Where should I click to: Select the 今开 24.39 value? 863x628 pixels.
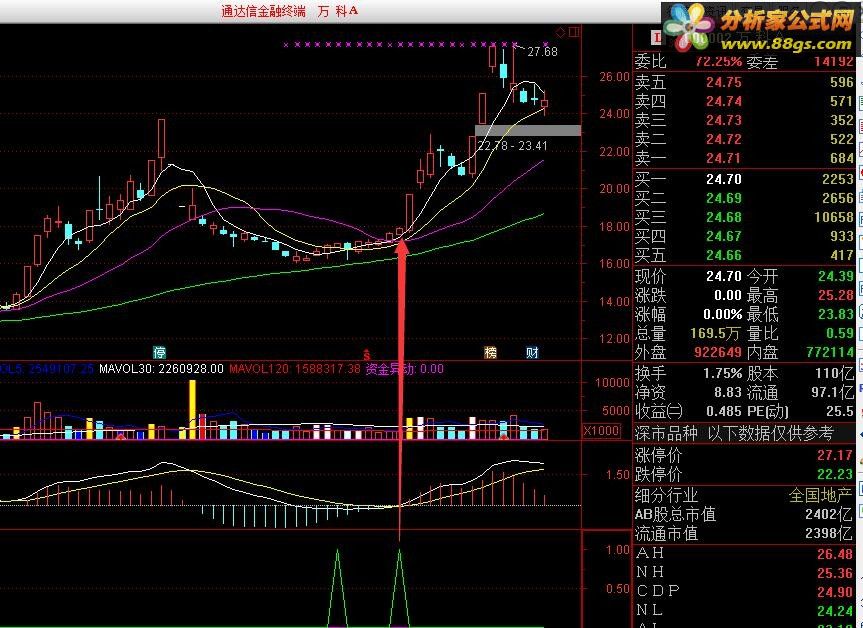click(836, 276)
